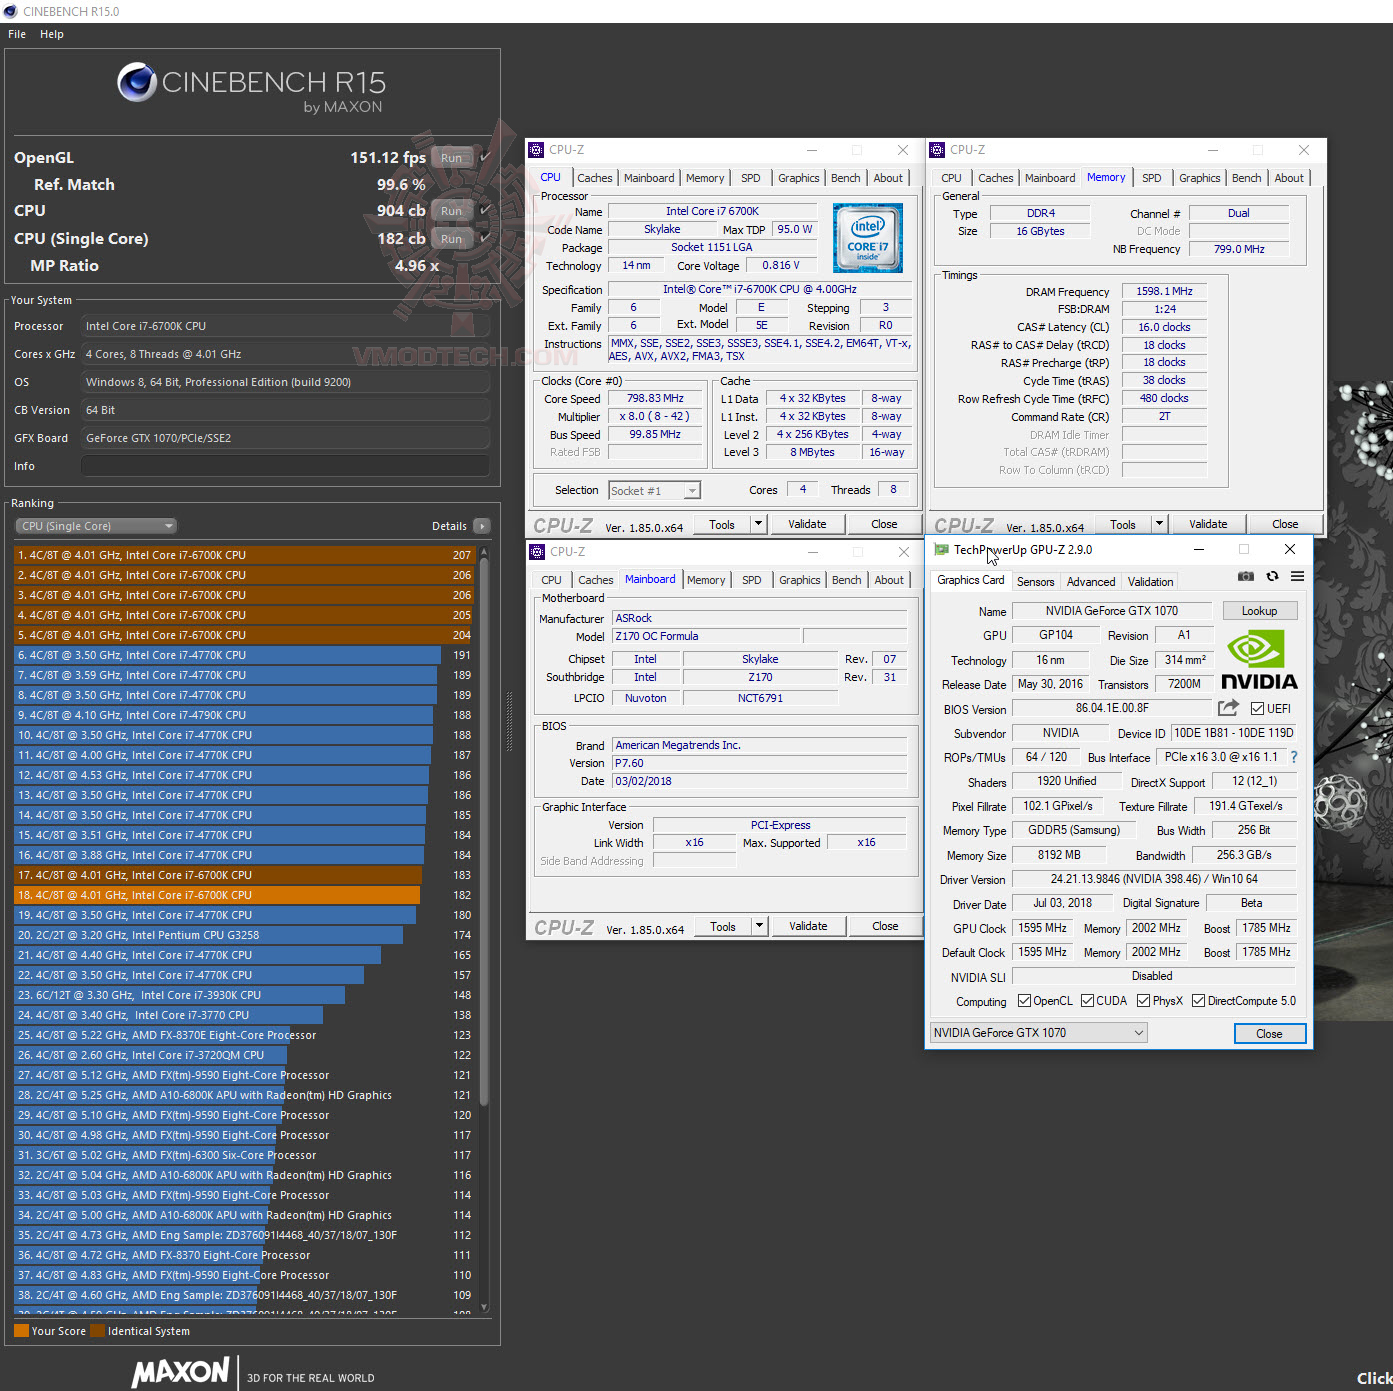Switch to the Sensors tab in GPU-Z

click(x=1035, y=581)
